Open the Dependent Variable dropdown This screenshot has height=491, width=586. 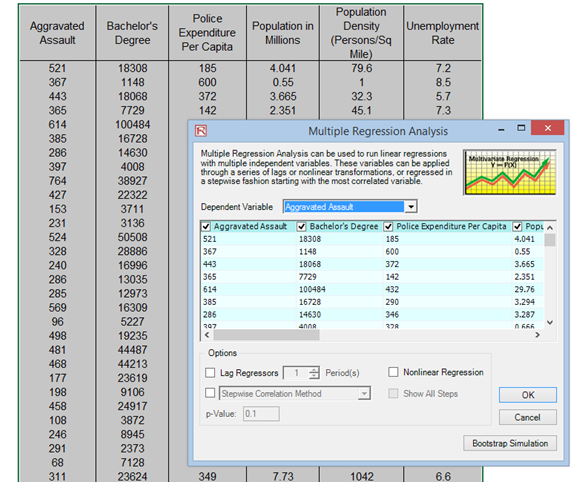(x=411, y=207)
